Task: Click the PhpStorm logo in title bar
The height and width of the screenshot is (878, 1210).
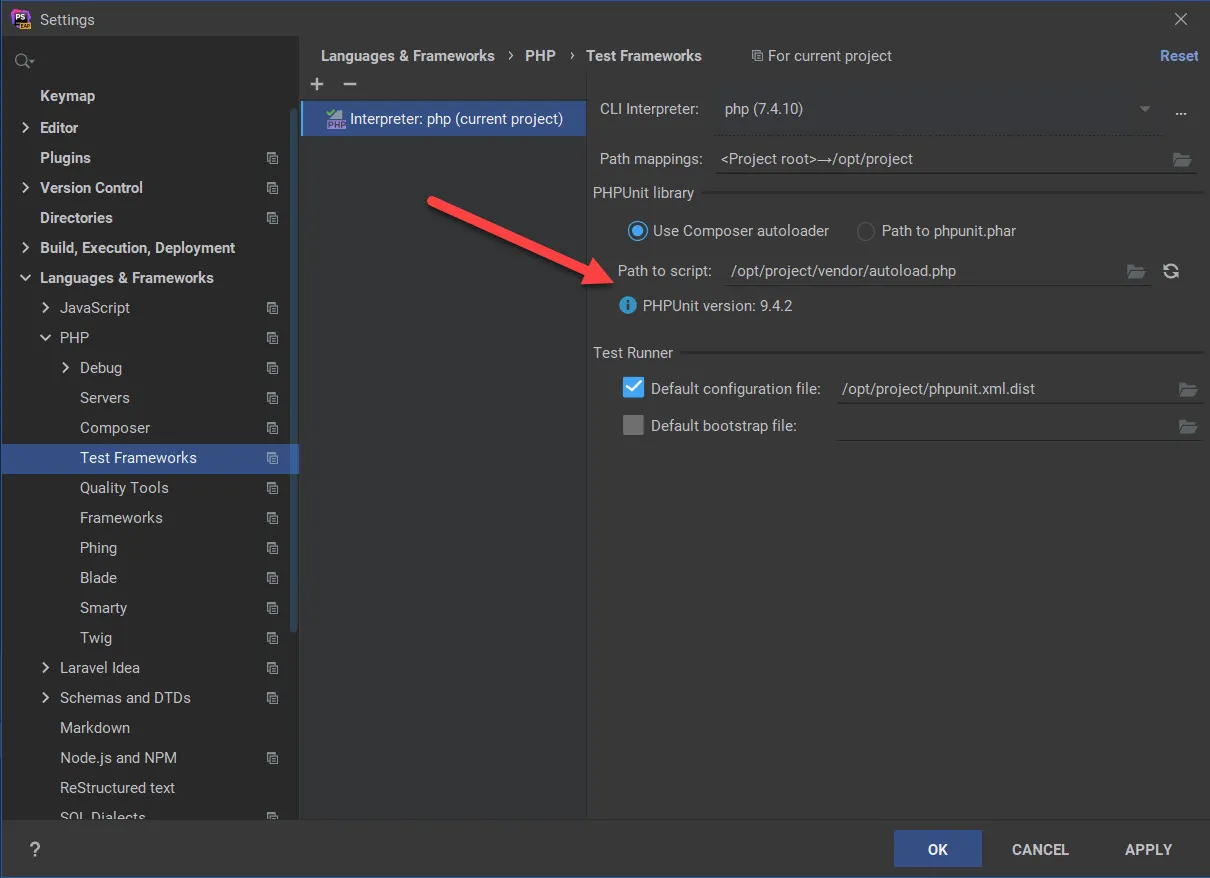Action: (20, 19)
